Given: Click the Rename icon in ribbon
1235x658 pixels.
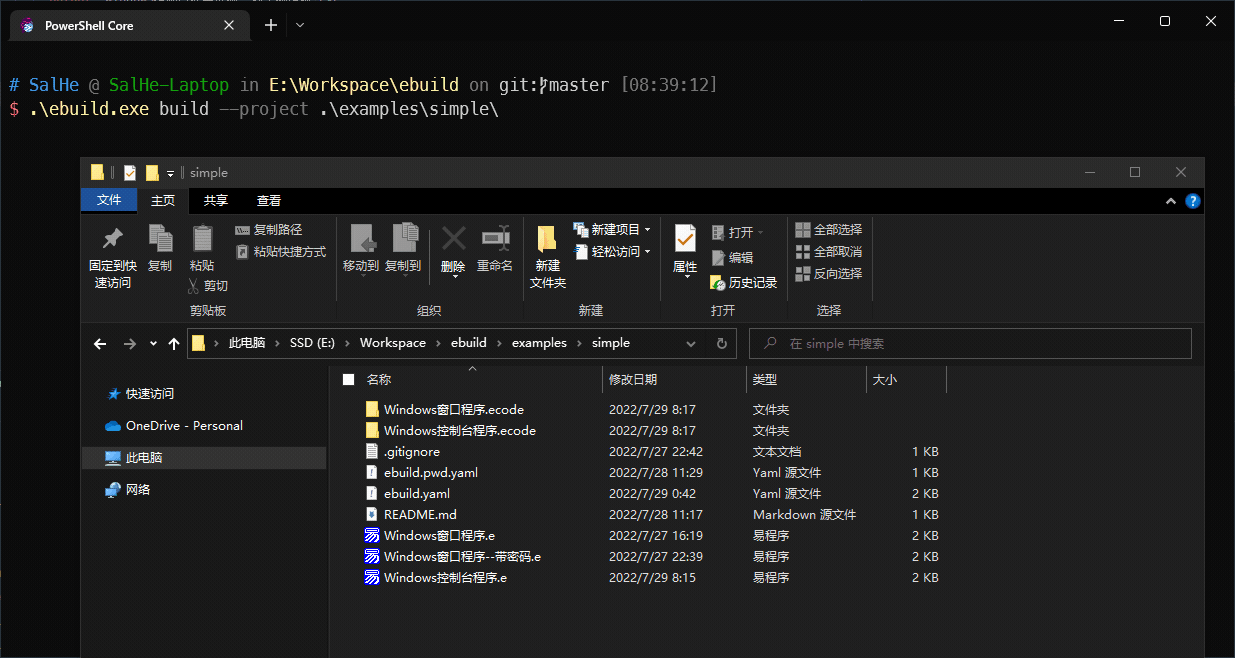Looking at the screenshot, I should point(494,240).
